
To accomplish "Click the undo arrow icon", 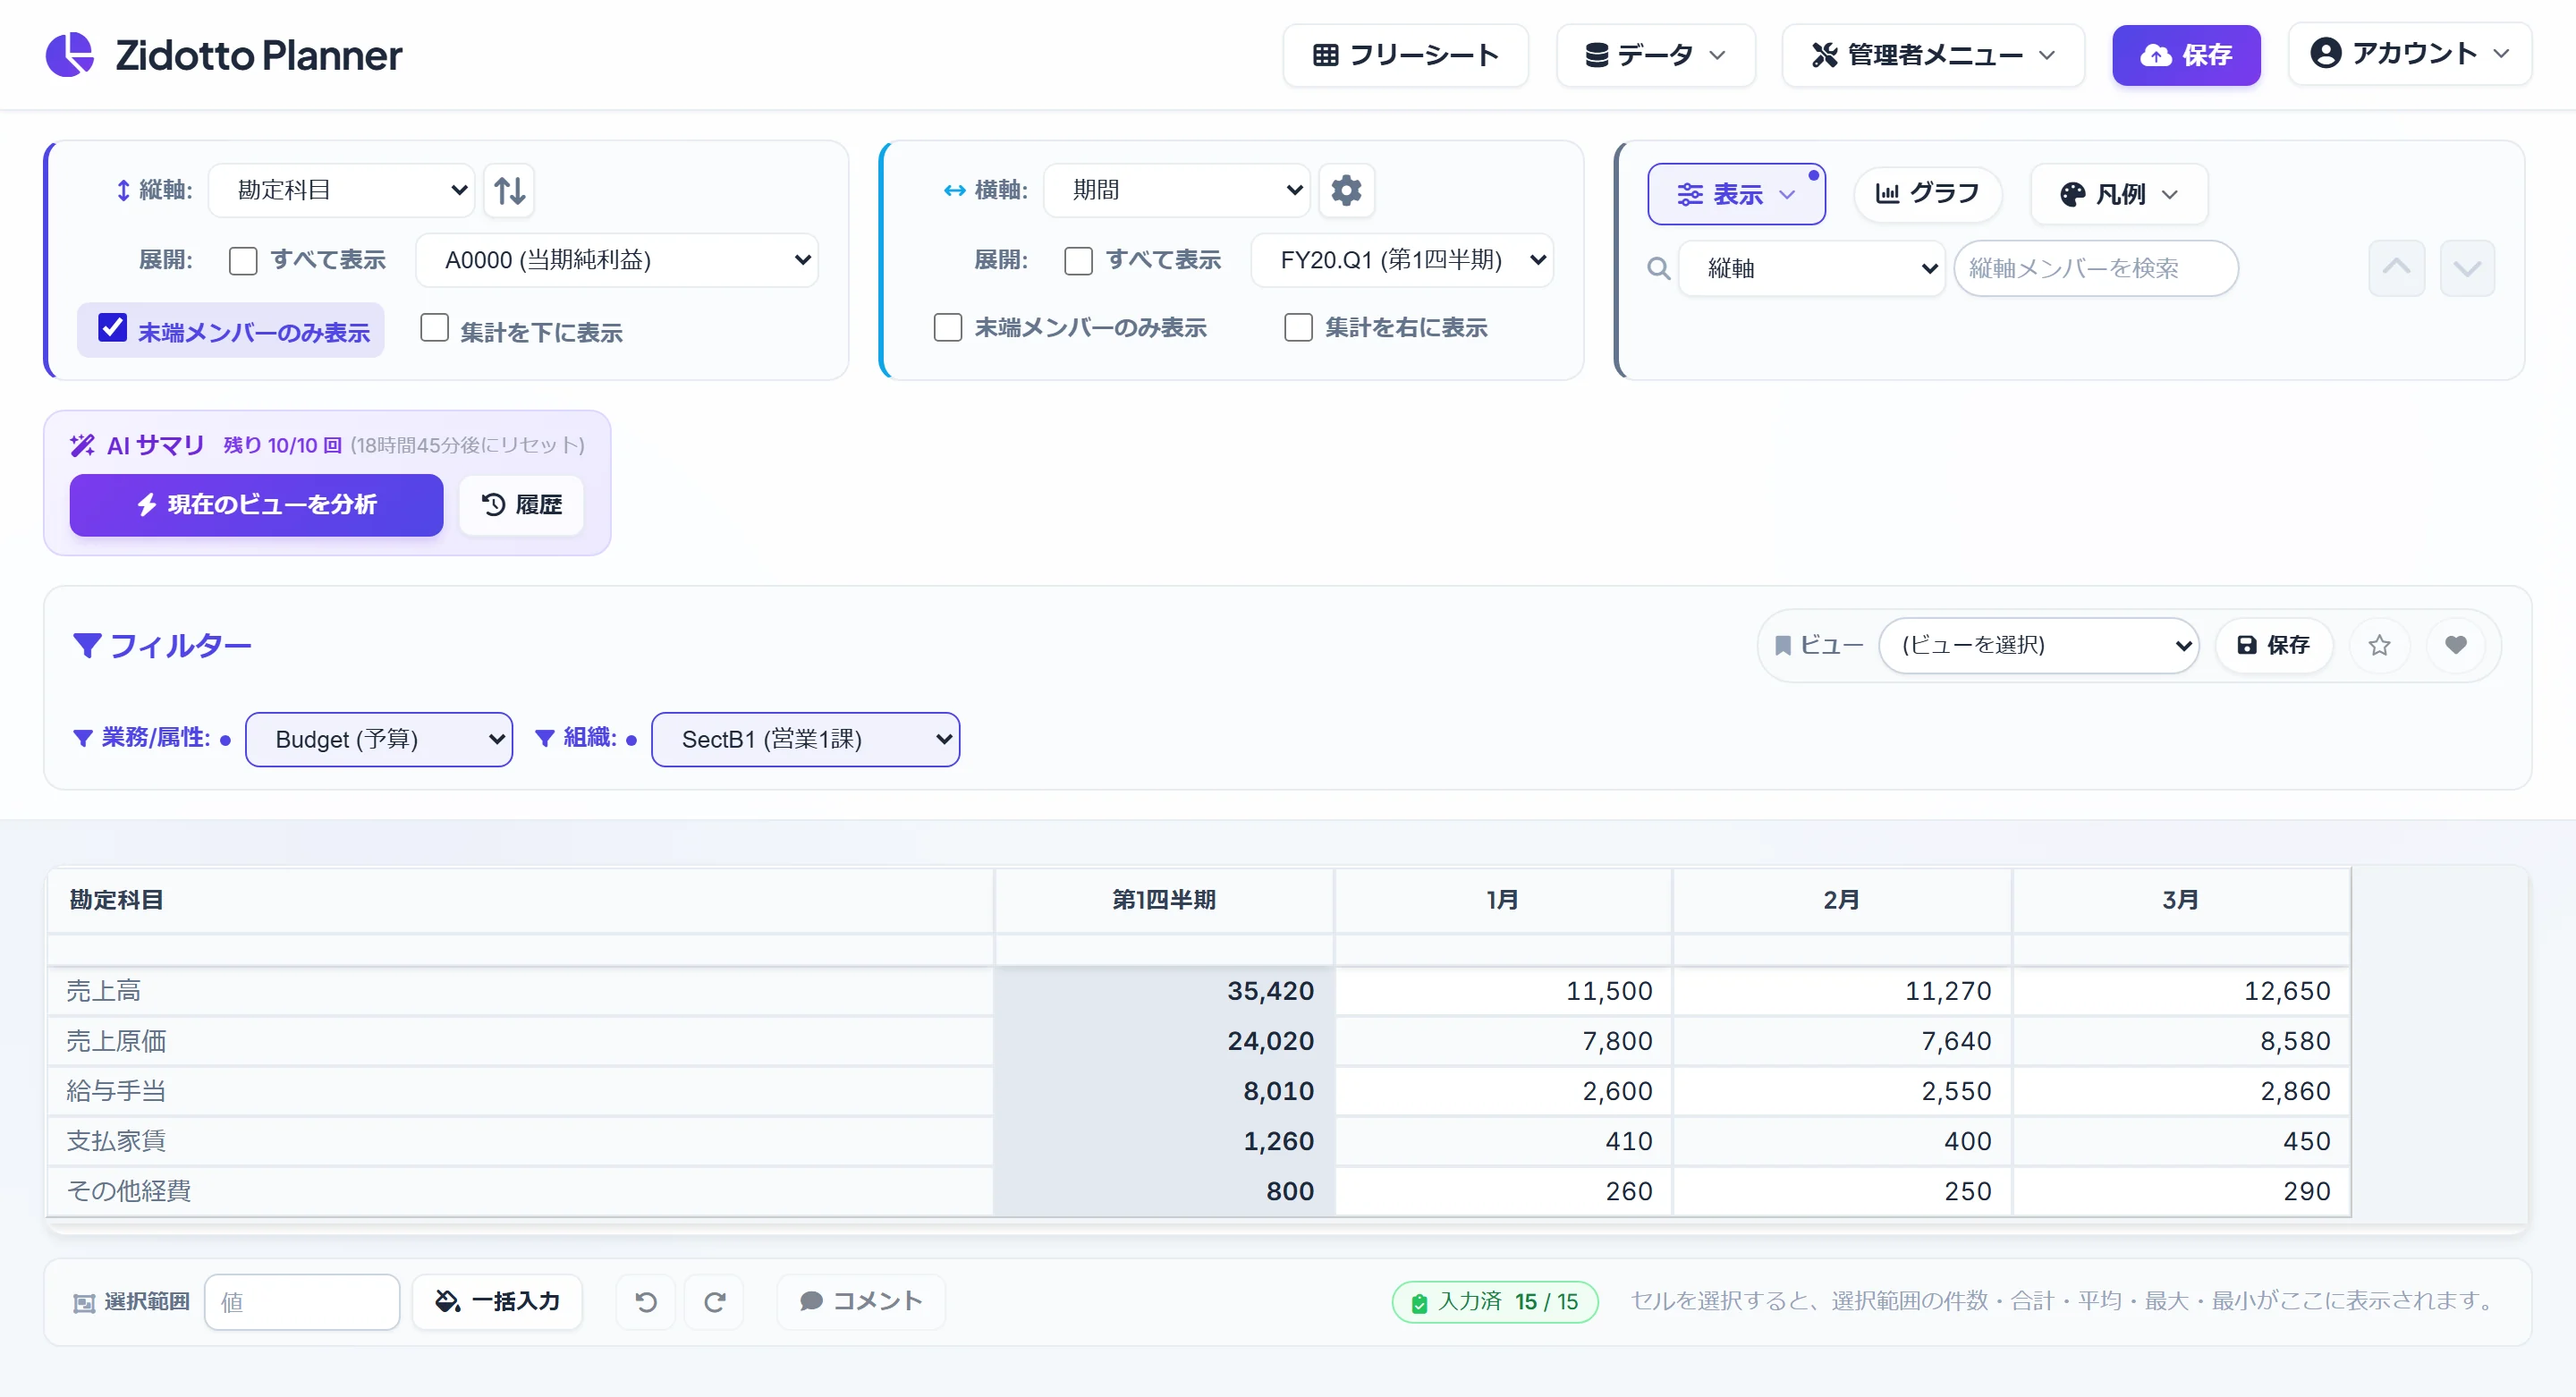I will coord(646,1301).
